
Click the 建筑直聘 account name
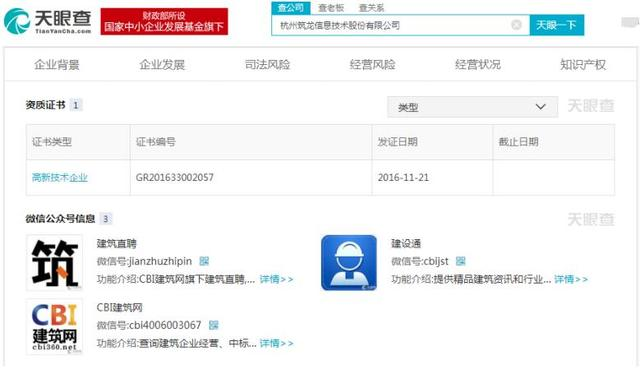(116, 244)
